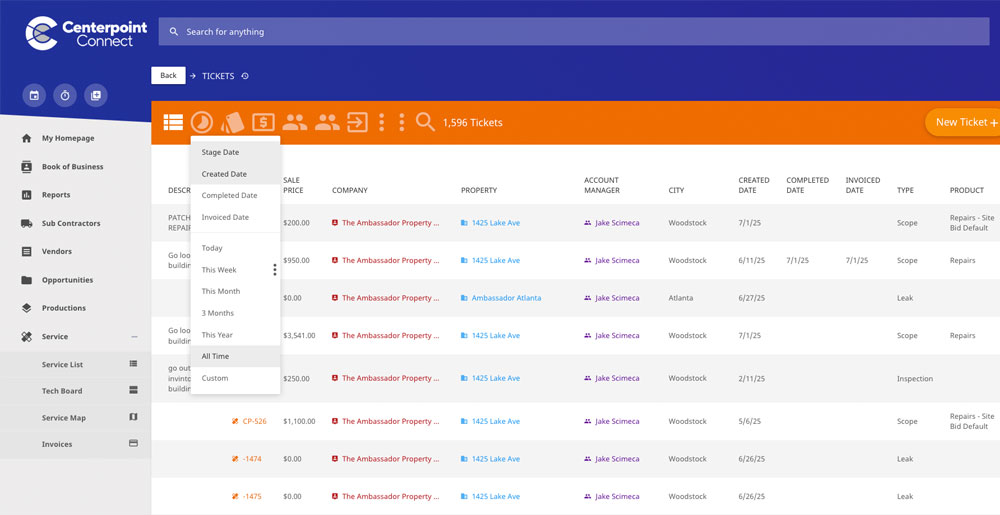Click the 1,596 Tickets count
Screen dimensions: 1000x515
pyautogui.click(x=473, y=122)
